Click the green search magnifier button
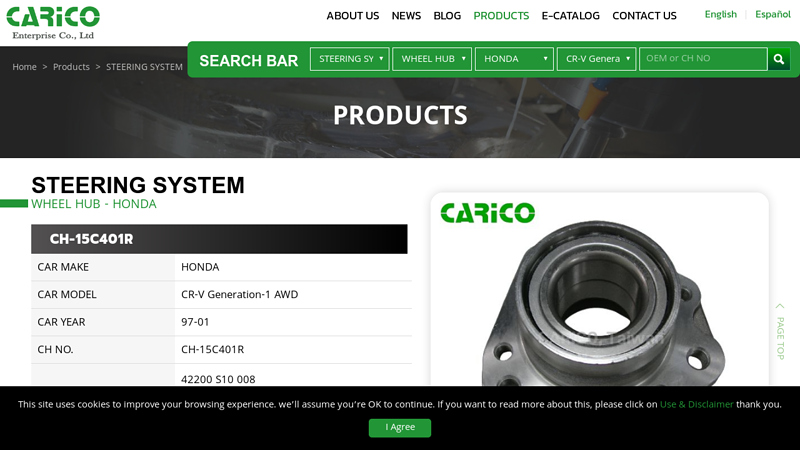Image resolution: width=800 pixels, height=450 pixels. pos(779,59)
